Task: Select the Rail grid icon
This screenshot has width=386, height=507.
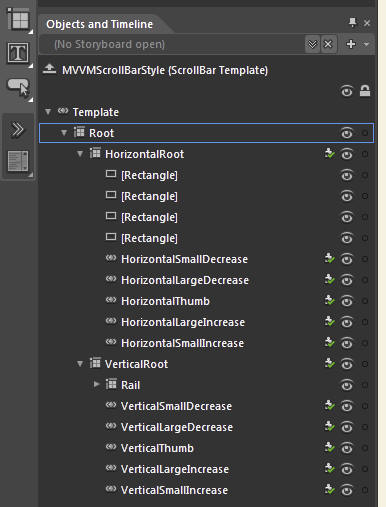Action: click(111, 384)
